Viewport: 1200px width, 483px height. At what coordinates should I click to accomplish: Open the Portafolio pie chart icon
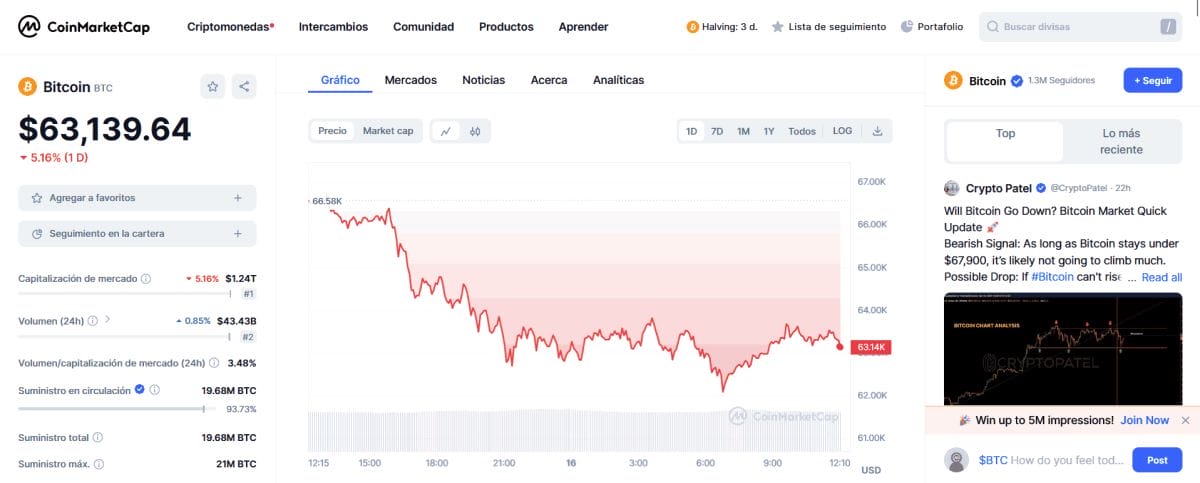tap(907, 27)
